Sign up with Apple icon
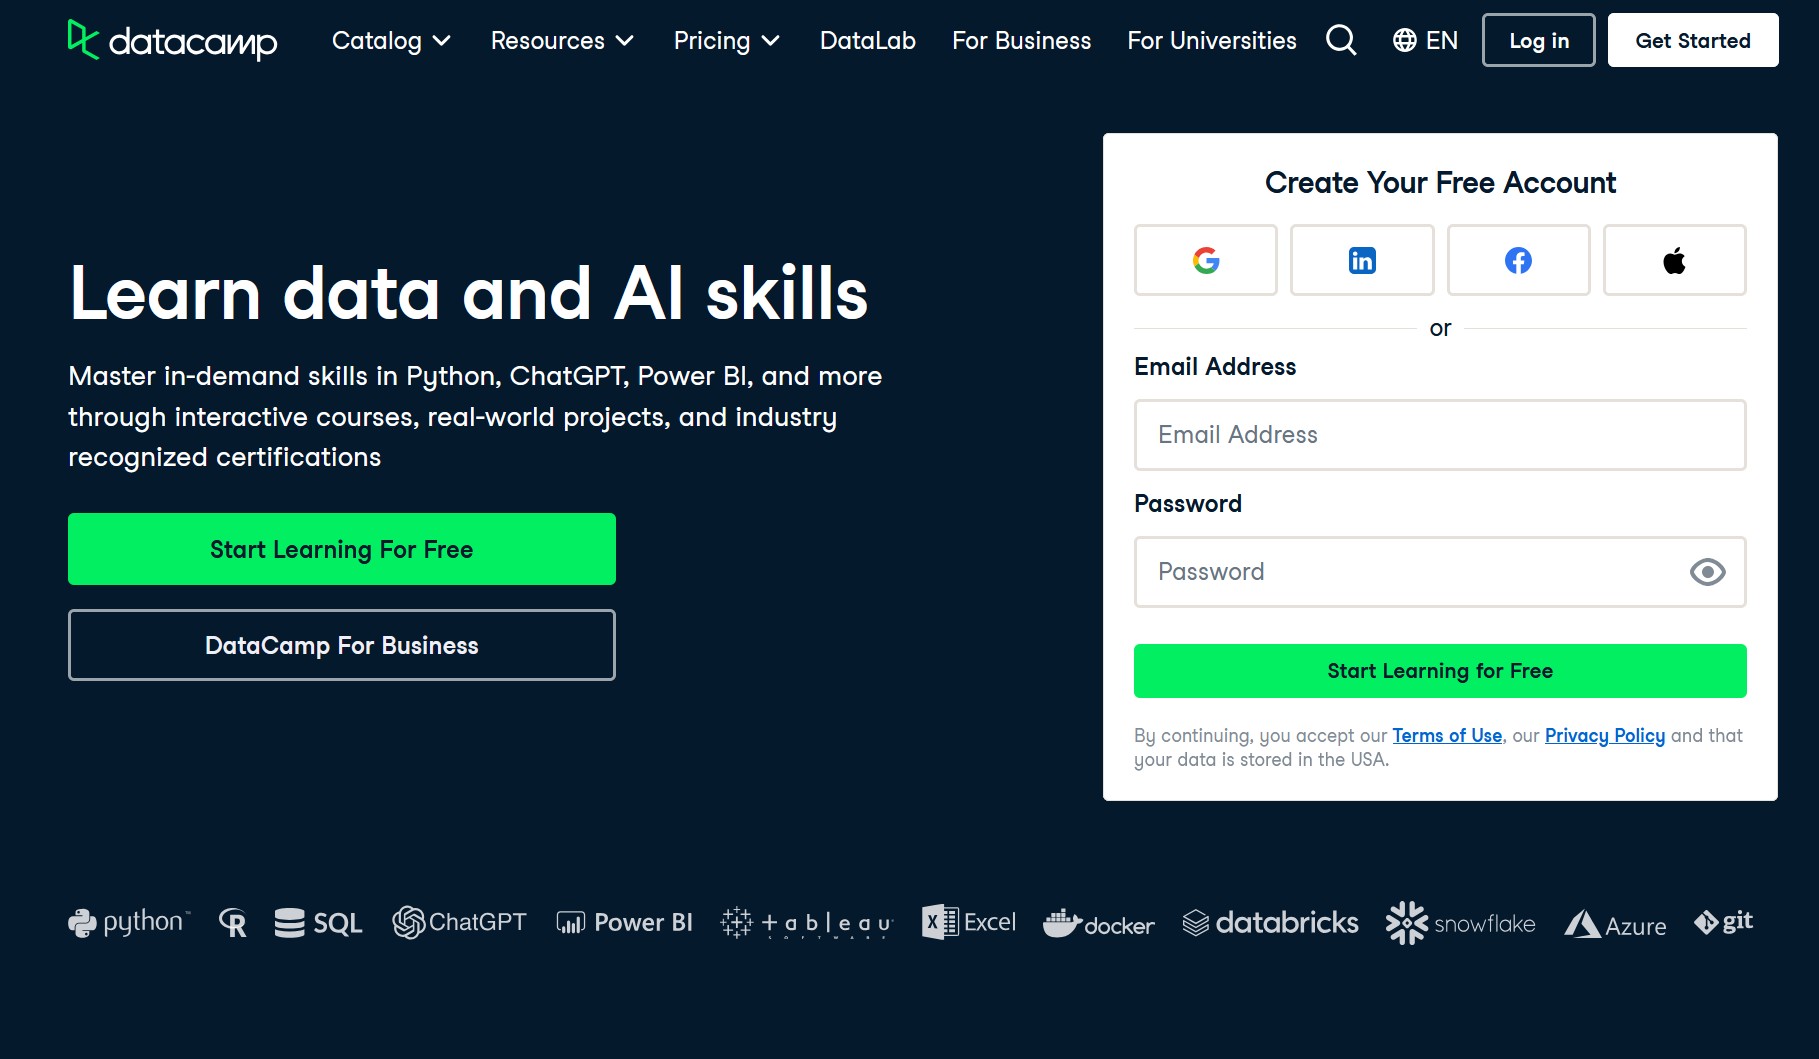The image size is (1819, 1059). coord(1675,260)
